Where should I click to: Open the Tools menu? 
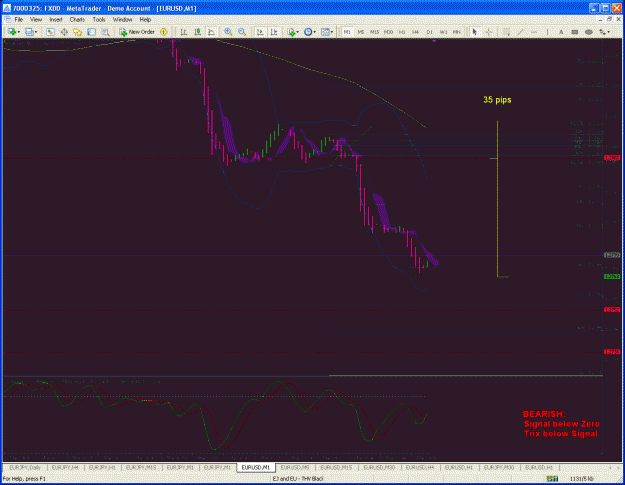99,20
